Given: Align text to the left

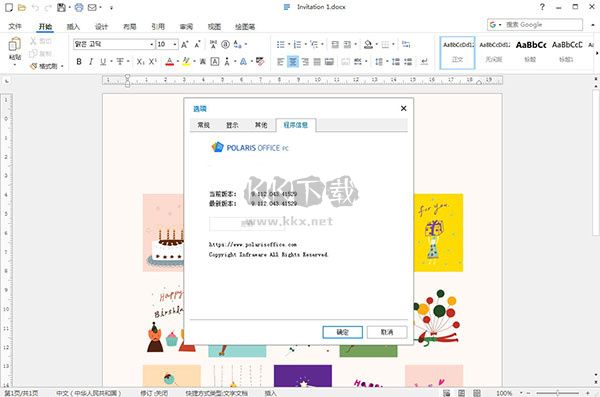Looking at the screenshot, I should 280,62.
